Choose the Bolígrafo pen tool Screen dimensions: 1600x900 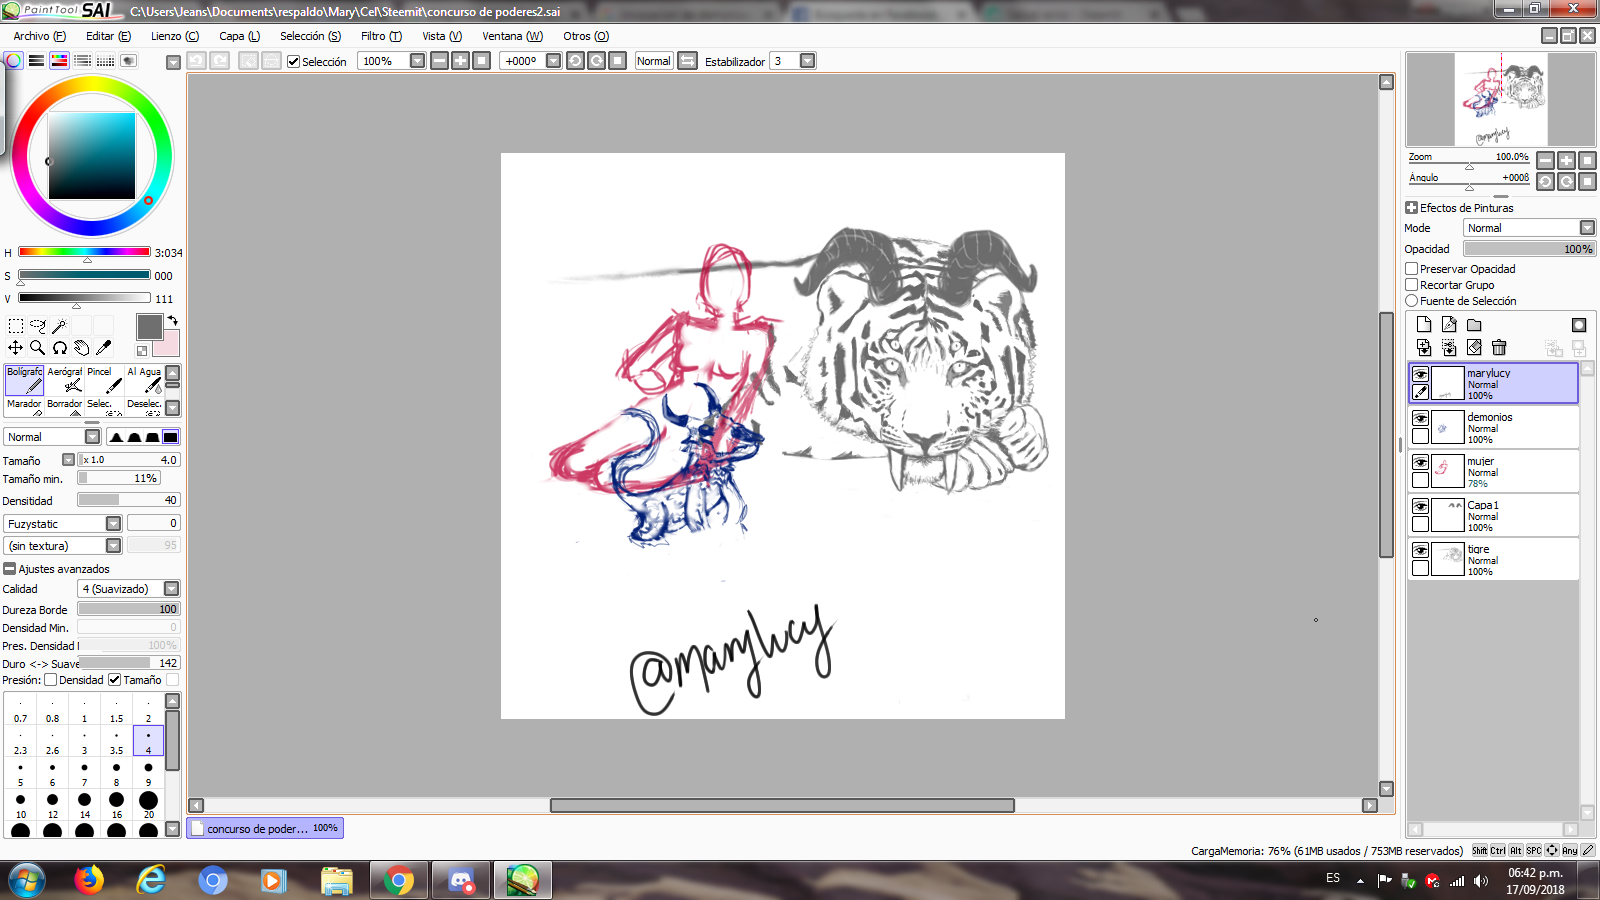(x=25, y=380)
